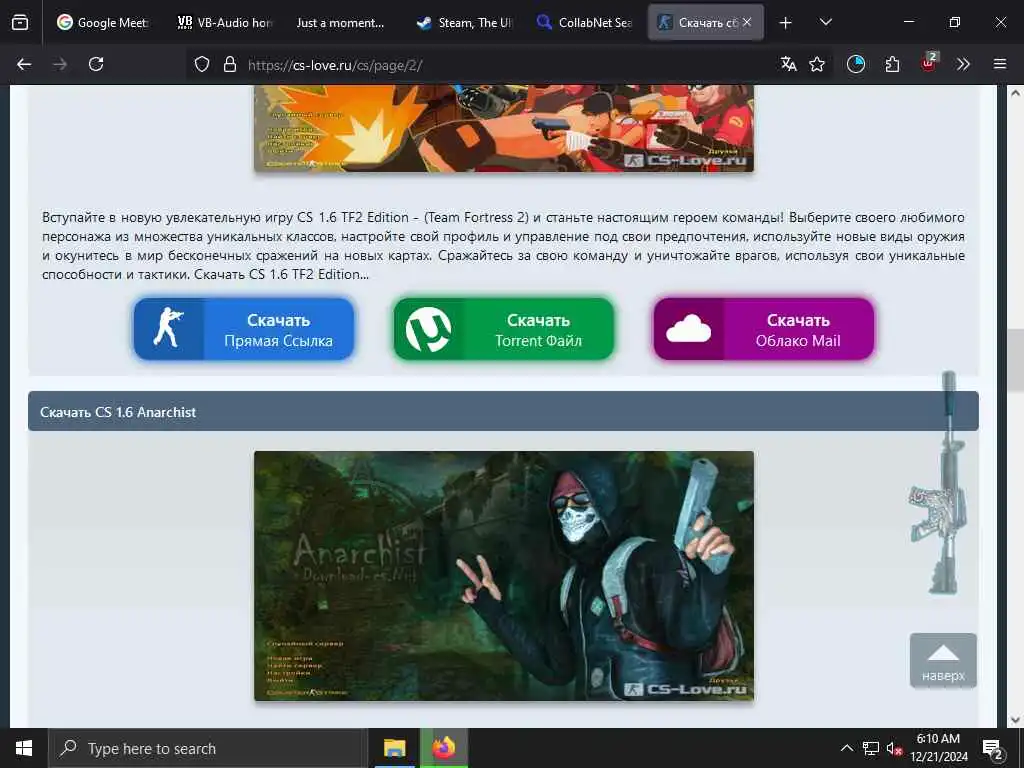Show hidden system tray icons
Screen dimensions: 1024x768
tap(846, 748)
